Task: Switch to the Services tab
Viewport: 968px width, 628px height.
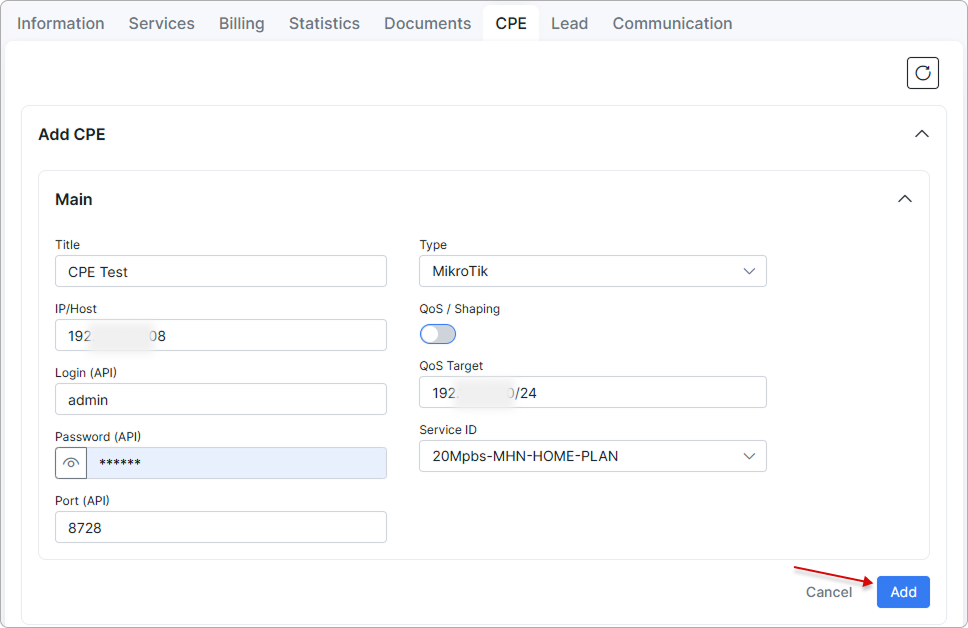Action: click(x=161, y=23)
